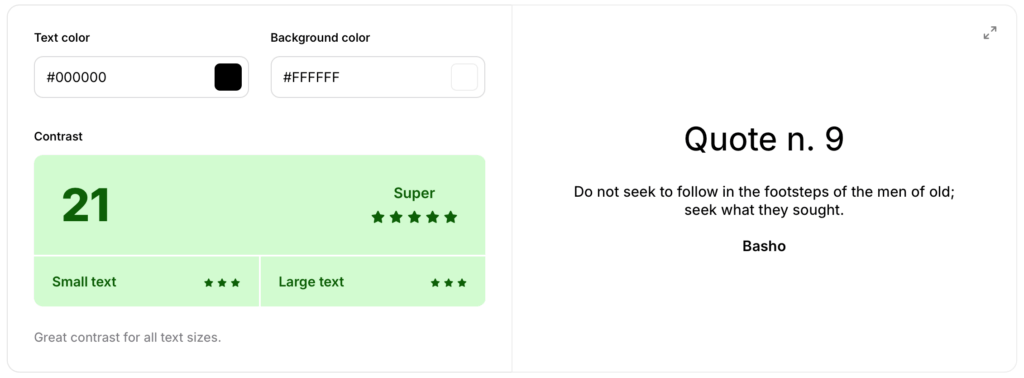
Task: Select the Large text result label
Action: click(311, 282)
